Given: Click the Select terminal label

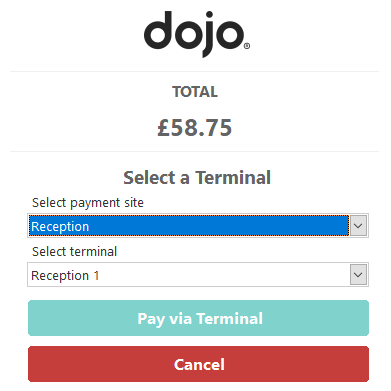Looking at the screenshot, I should tap(74, 251).
